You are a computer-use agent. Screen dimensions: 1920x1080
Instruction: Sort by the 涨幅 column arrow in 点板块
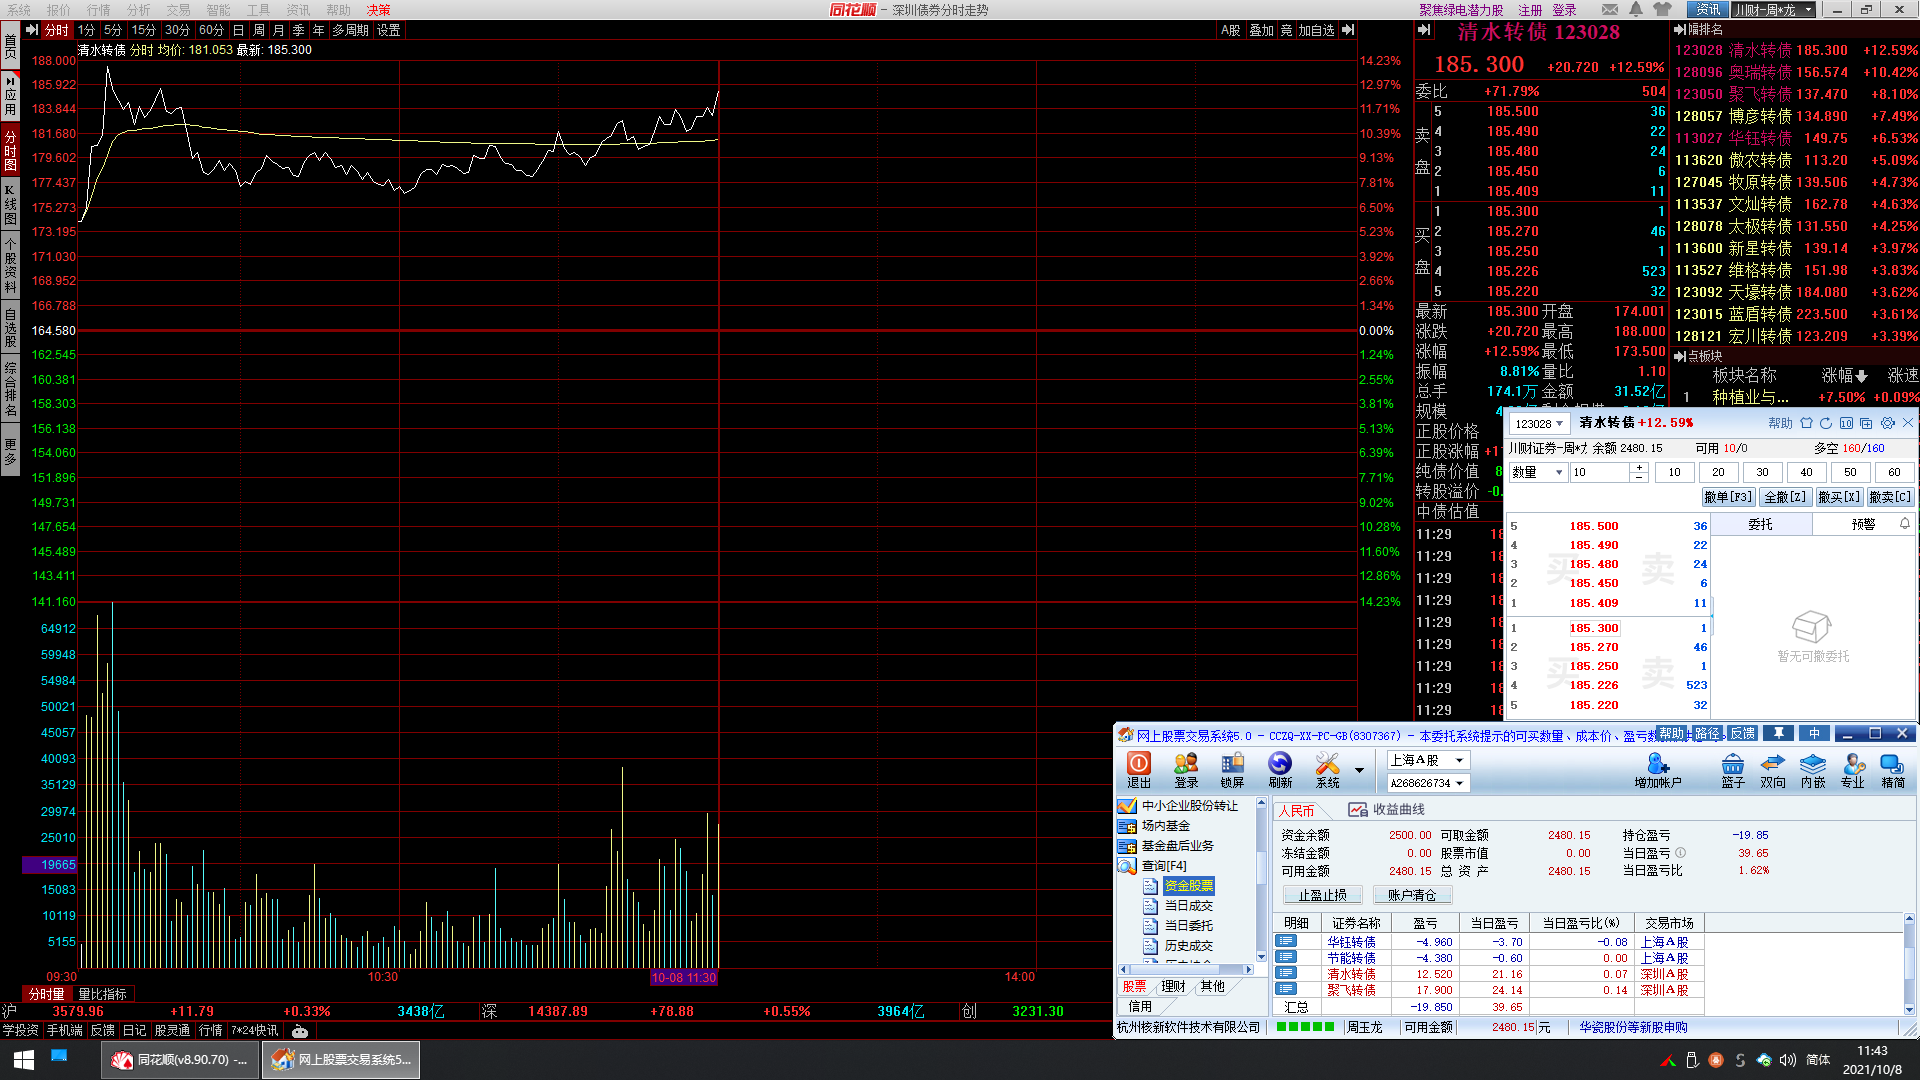click(1861, 376)
